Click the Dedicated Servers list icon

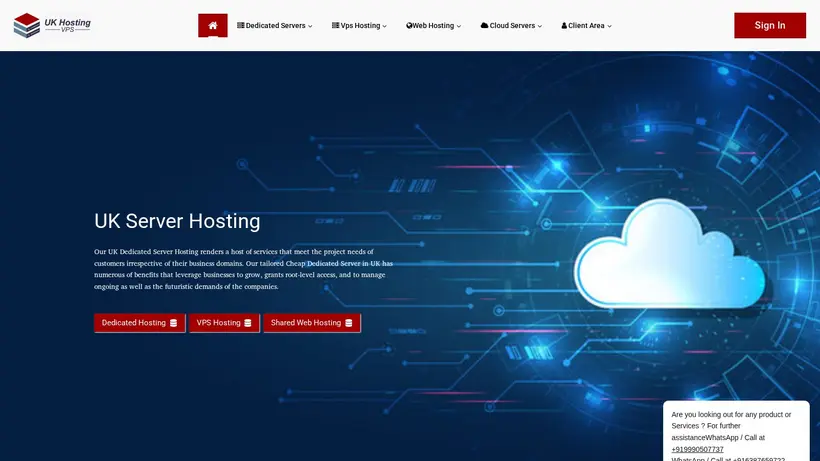pos(241,25)
